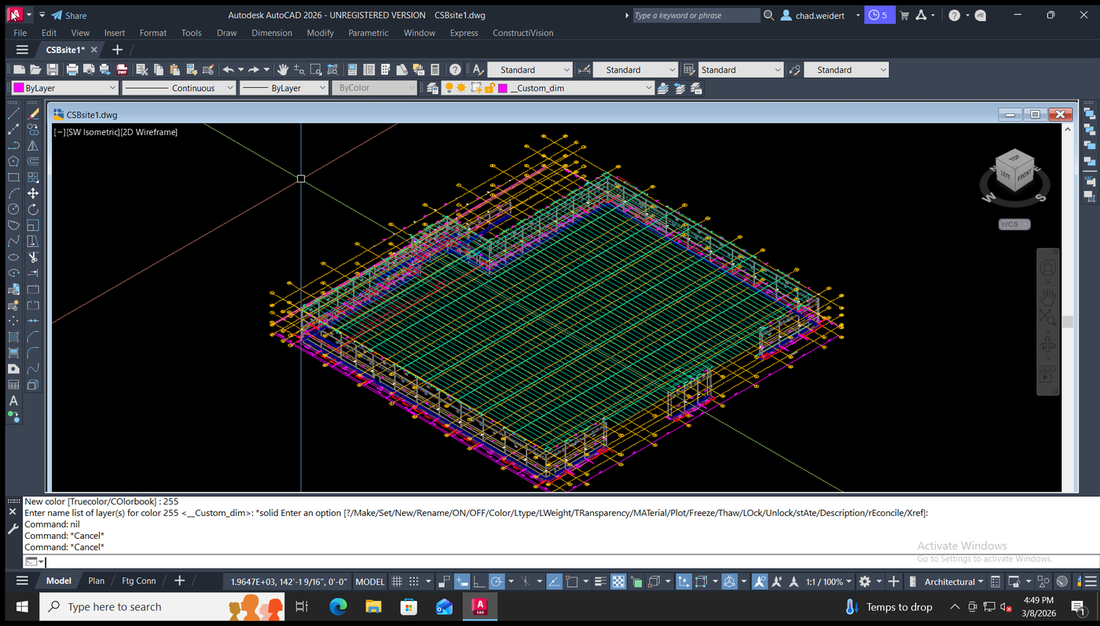Click the Help question mark toolbar icon
This screenshot has width=1100, height=626.
coord(455,70)
